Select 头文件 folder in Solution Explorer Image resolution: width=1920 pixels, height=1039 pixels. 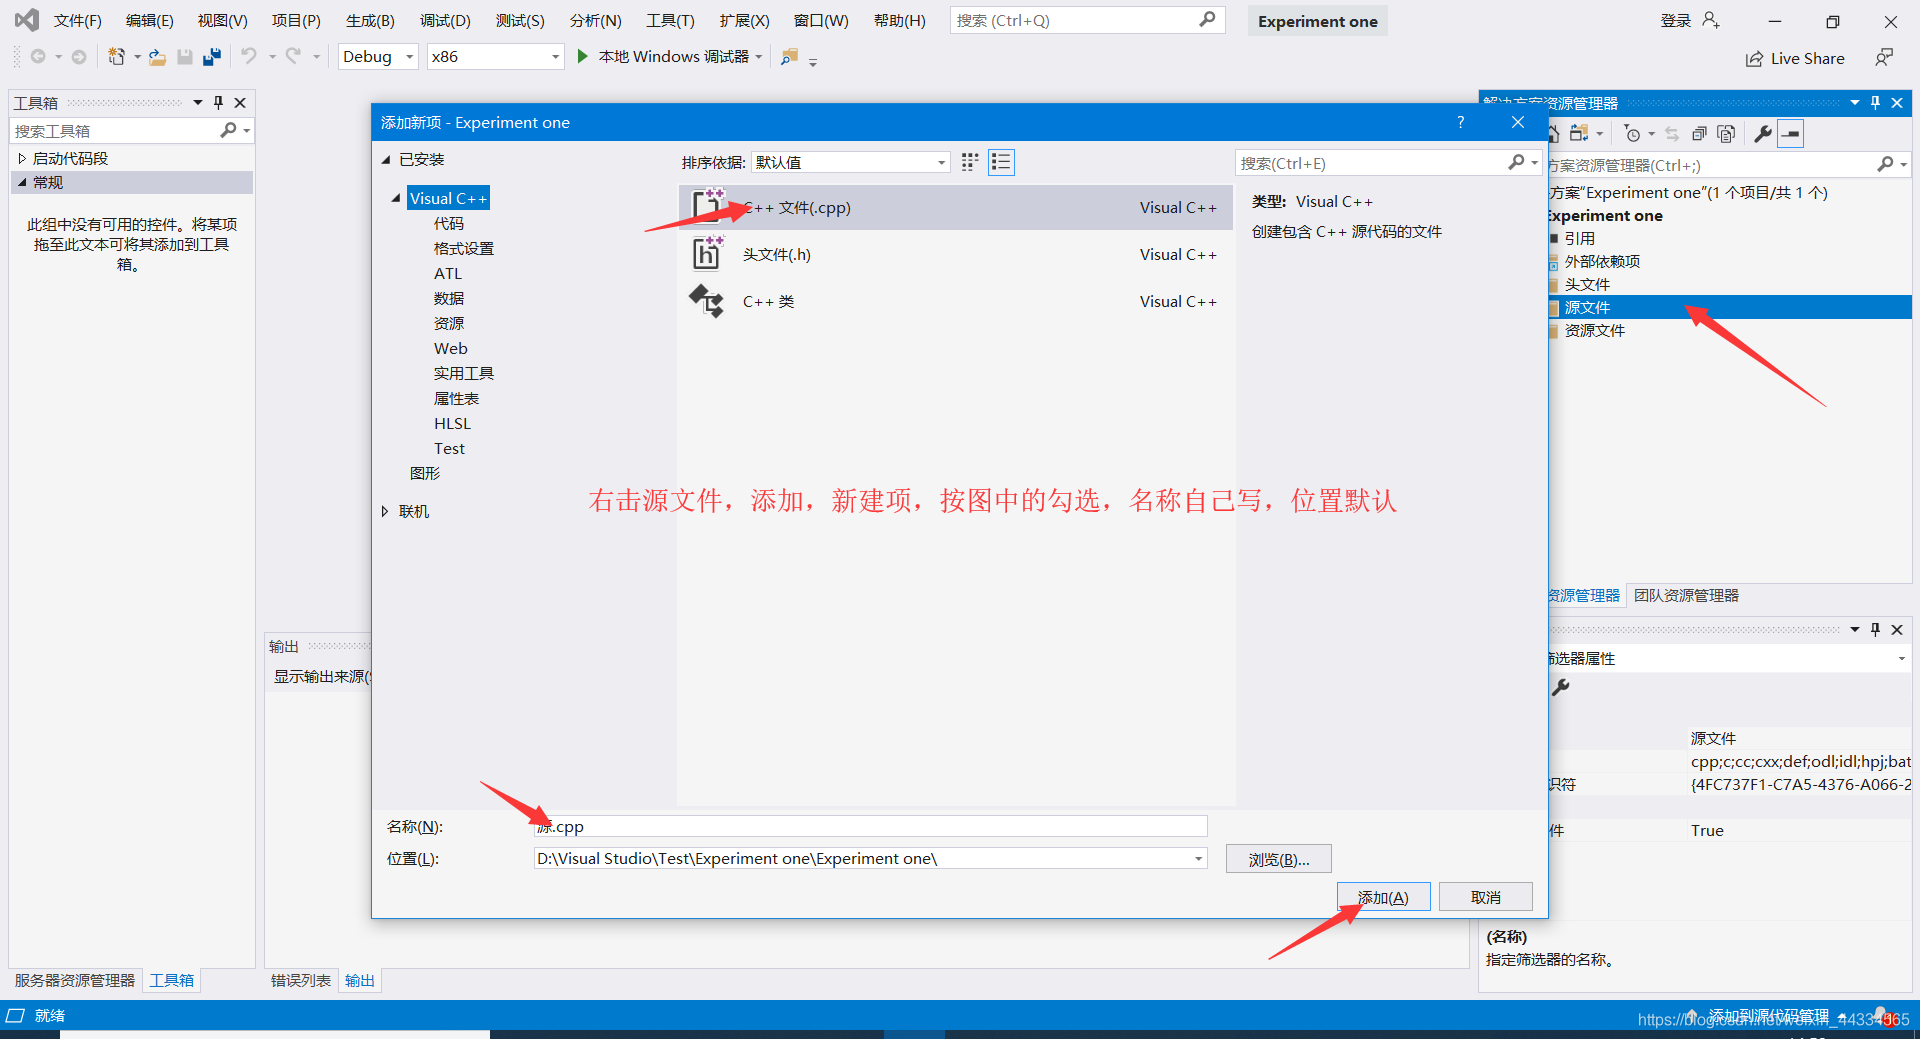click(1586, 284)
